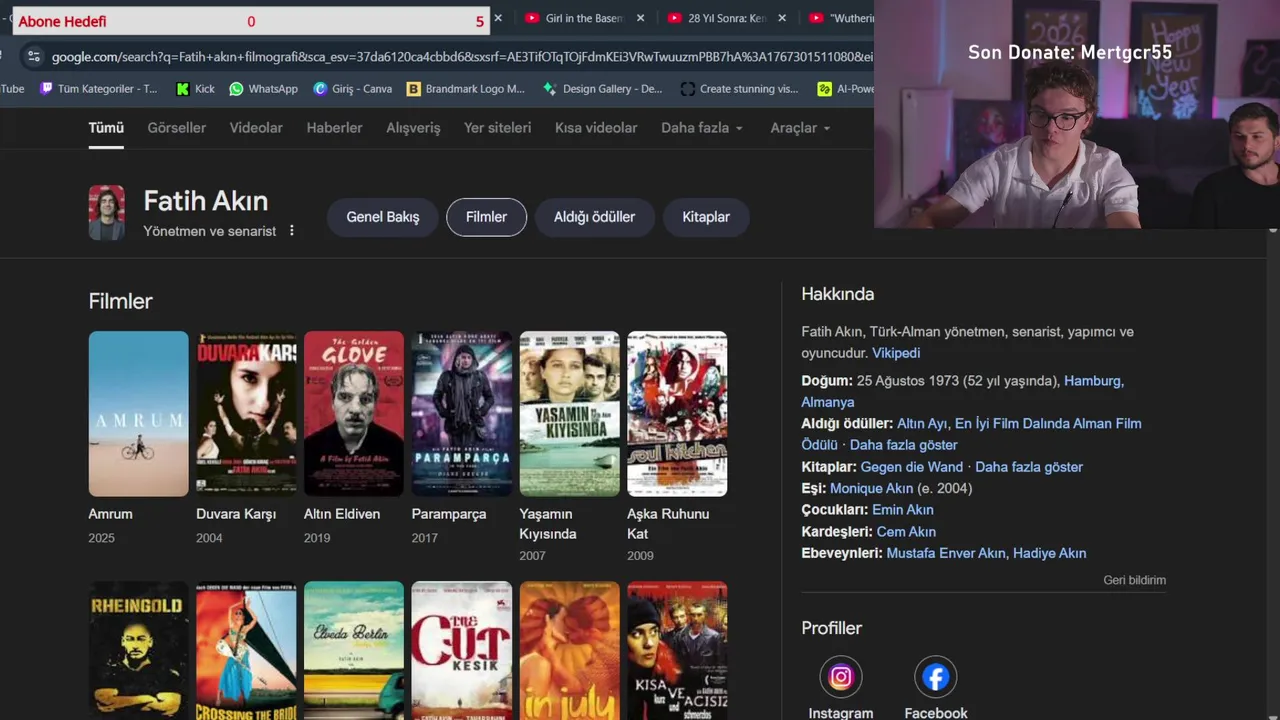Open the Gegen die Wand book link
The width and height of the screenshot is (1280, 720).
(912, 467)
